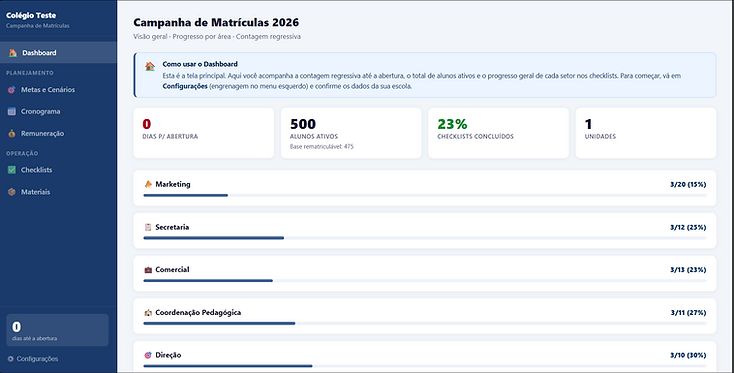Viewport: 734px width, 373px height.
Task: Click the Colégio Teste school name
Action: (x=31, y=15)
